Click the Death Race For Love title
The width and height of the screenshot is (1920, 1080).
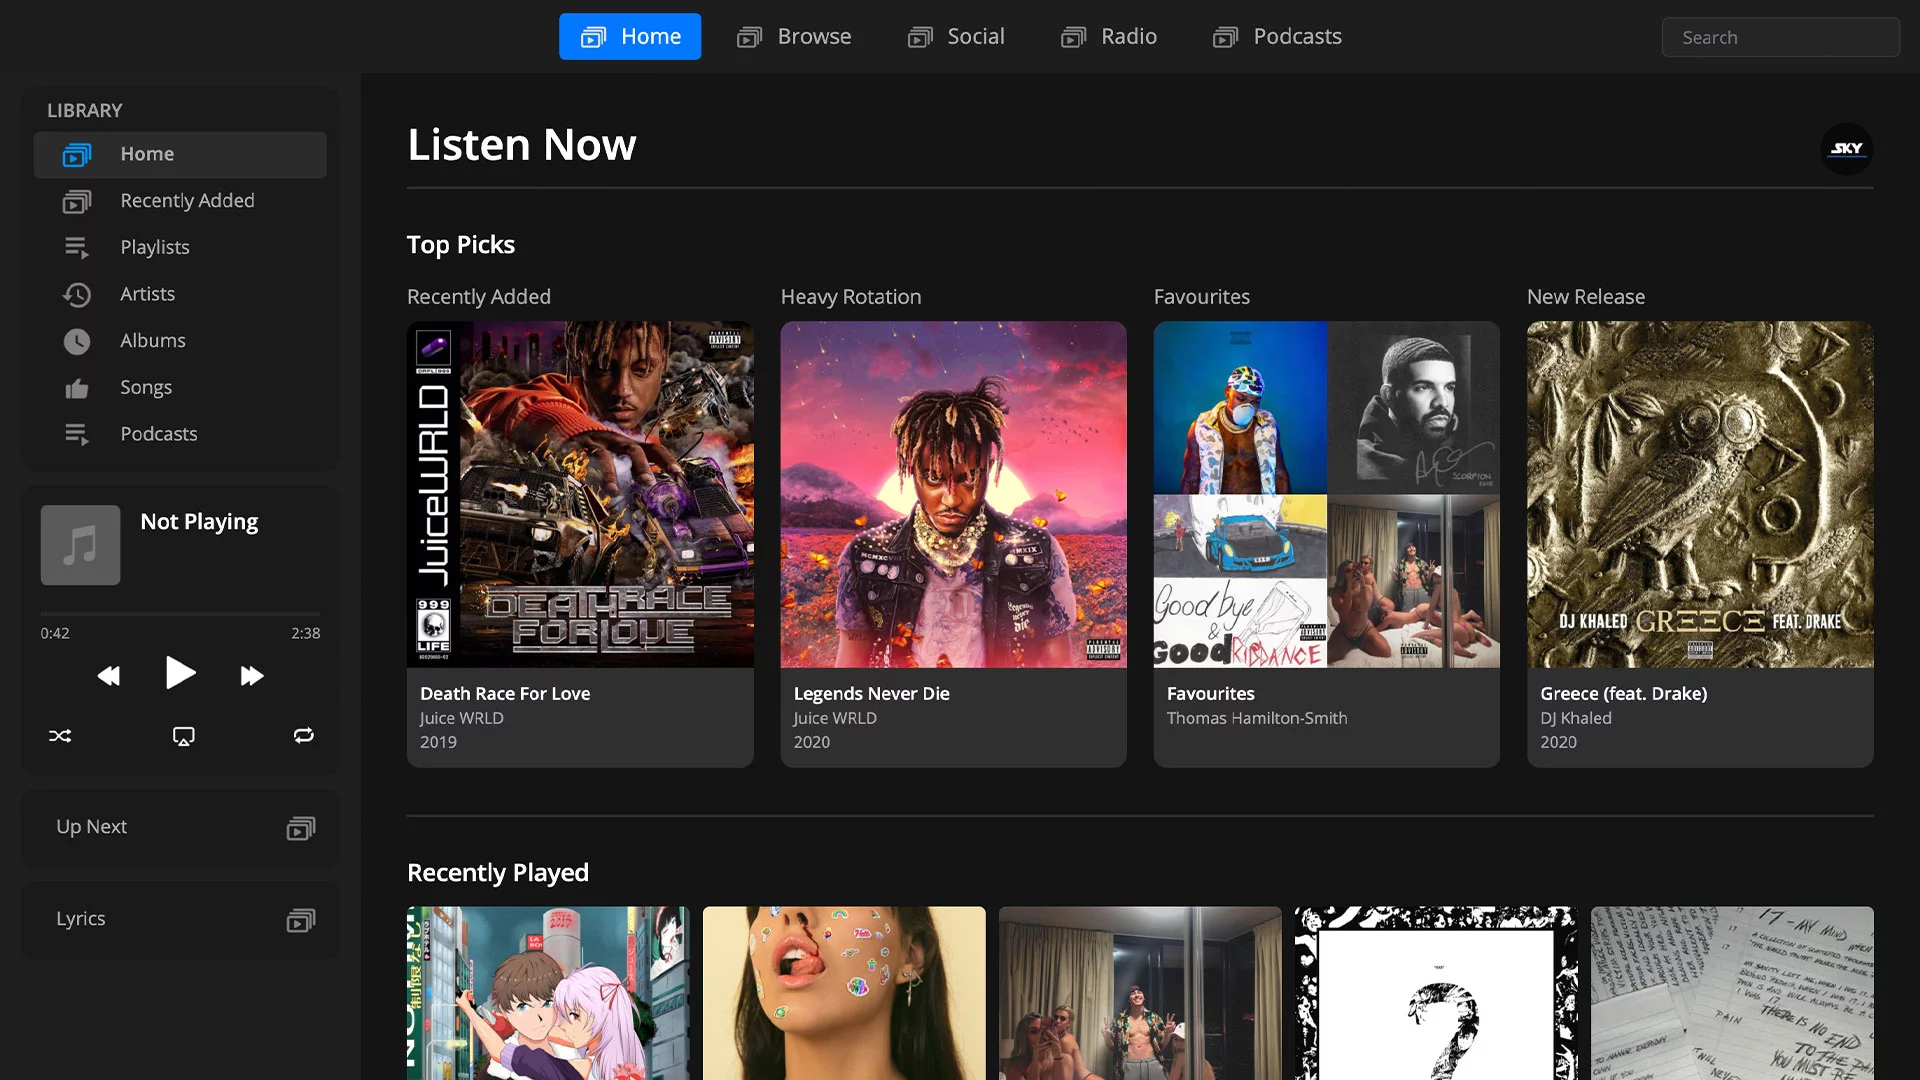pos(505,694)
